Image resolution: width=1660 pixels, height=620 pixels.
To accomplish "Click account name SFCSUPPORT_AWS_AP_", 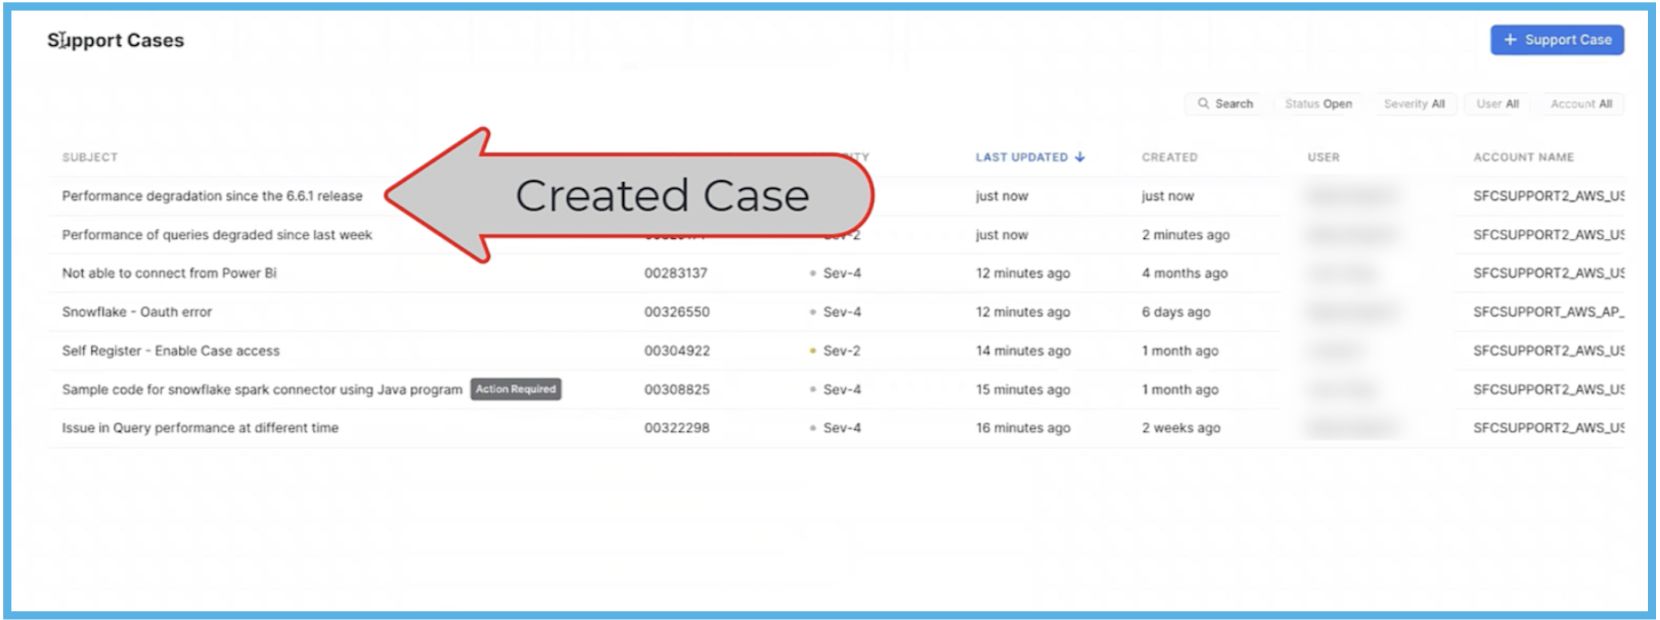I will (x=1548, y=312).
